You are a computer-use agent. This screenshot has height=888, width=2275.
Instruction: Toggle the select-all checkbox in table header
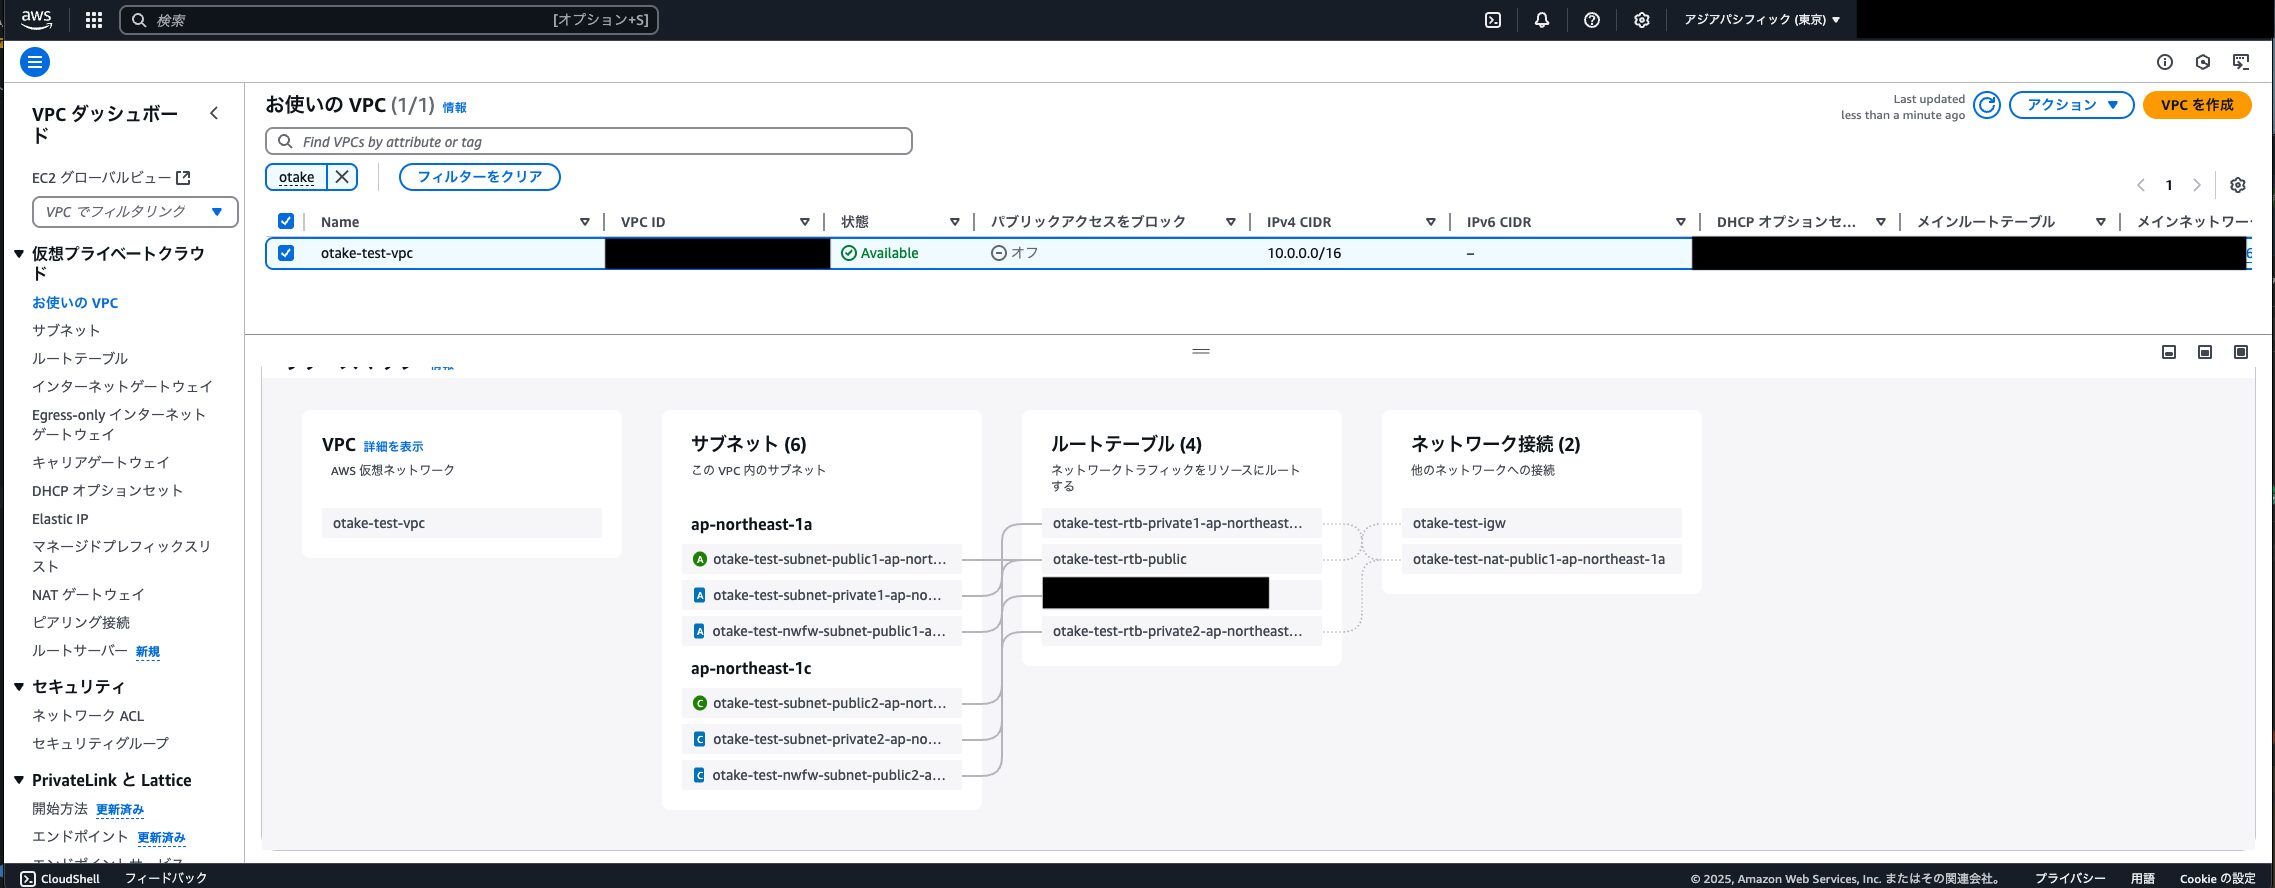tap(286, 221)
